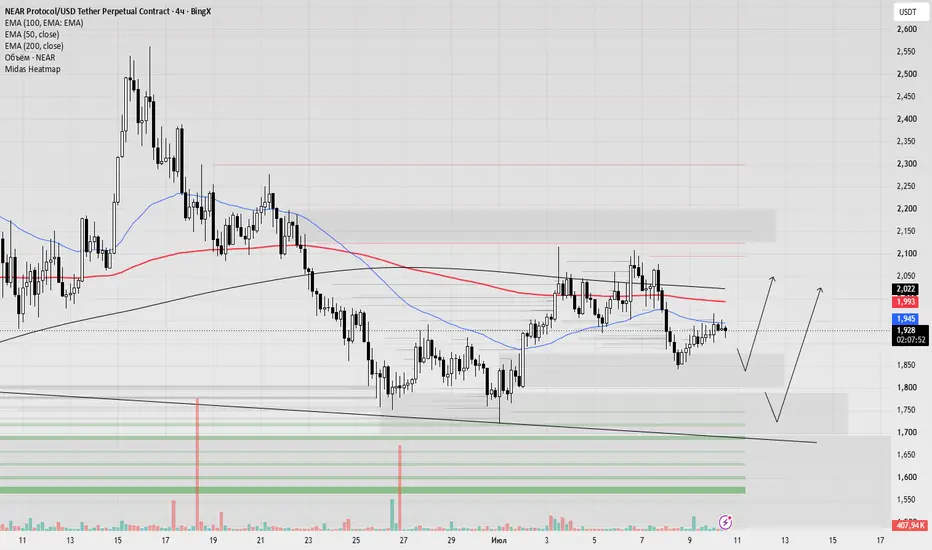932x550 pixels.
Task: Click date 7 on the time axis
Action: [x=642, y=540]
